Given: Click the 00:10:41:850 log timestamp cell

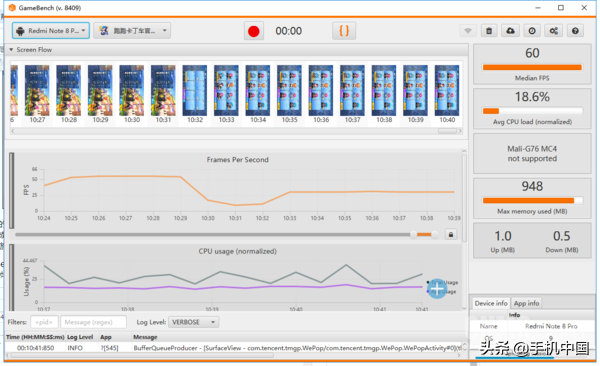Looking at the screenshot, I should pos(36,348).
